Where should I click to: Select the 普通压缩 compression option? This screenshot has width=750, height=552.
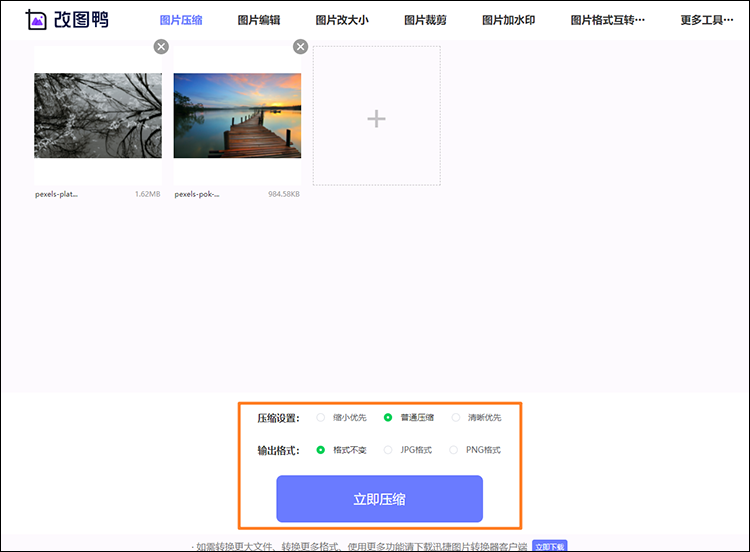[x=388, y=417]
